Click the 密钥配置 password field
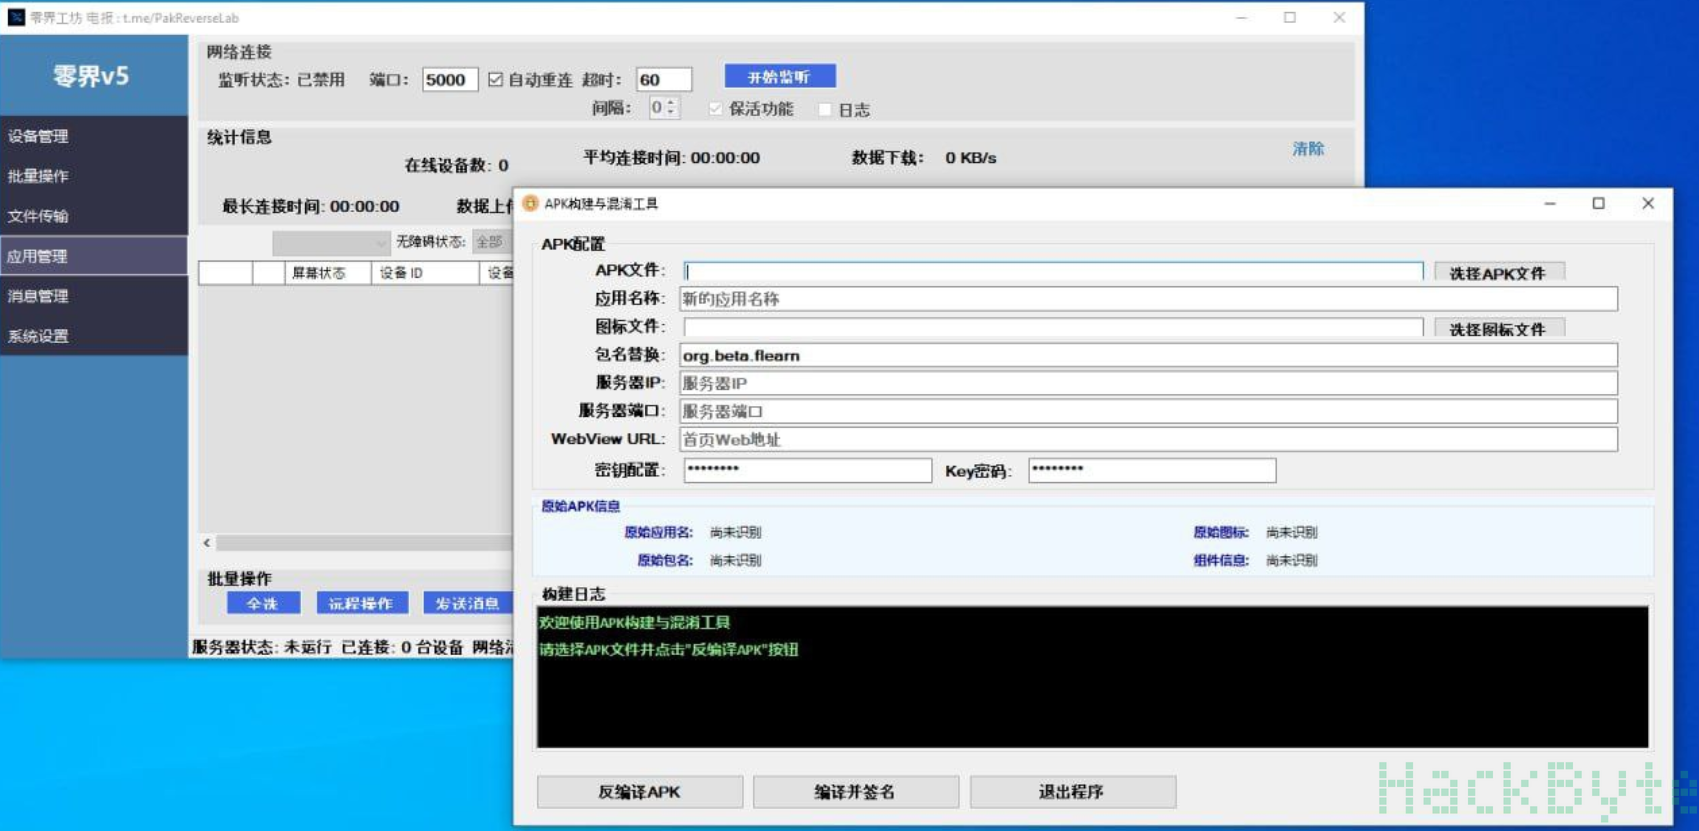The image size is (1699, 831). [807, 470]
